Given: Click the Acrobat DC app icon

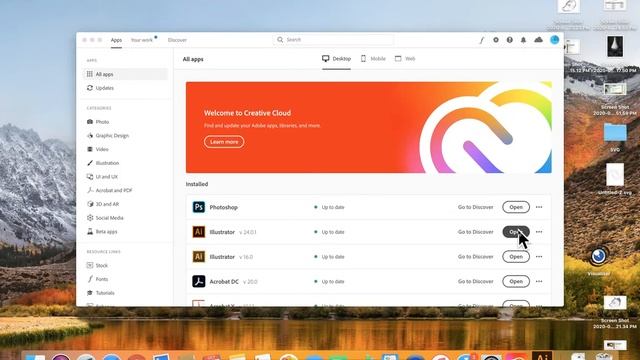Looking at the screenshot, I should pyautogui.click(x=199, y=281).
